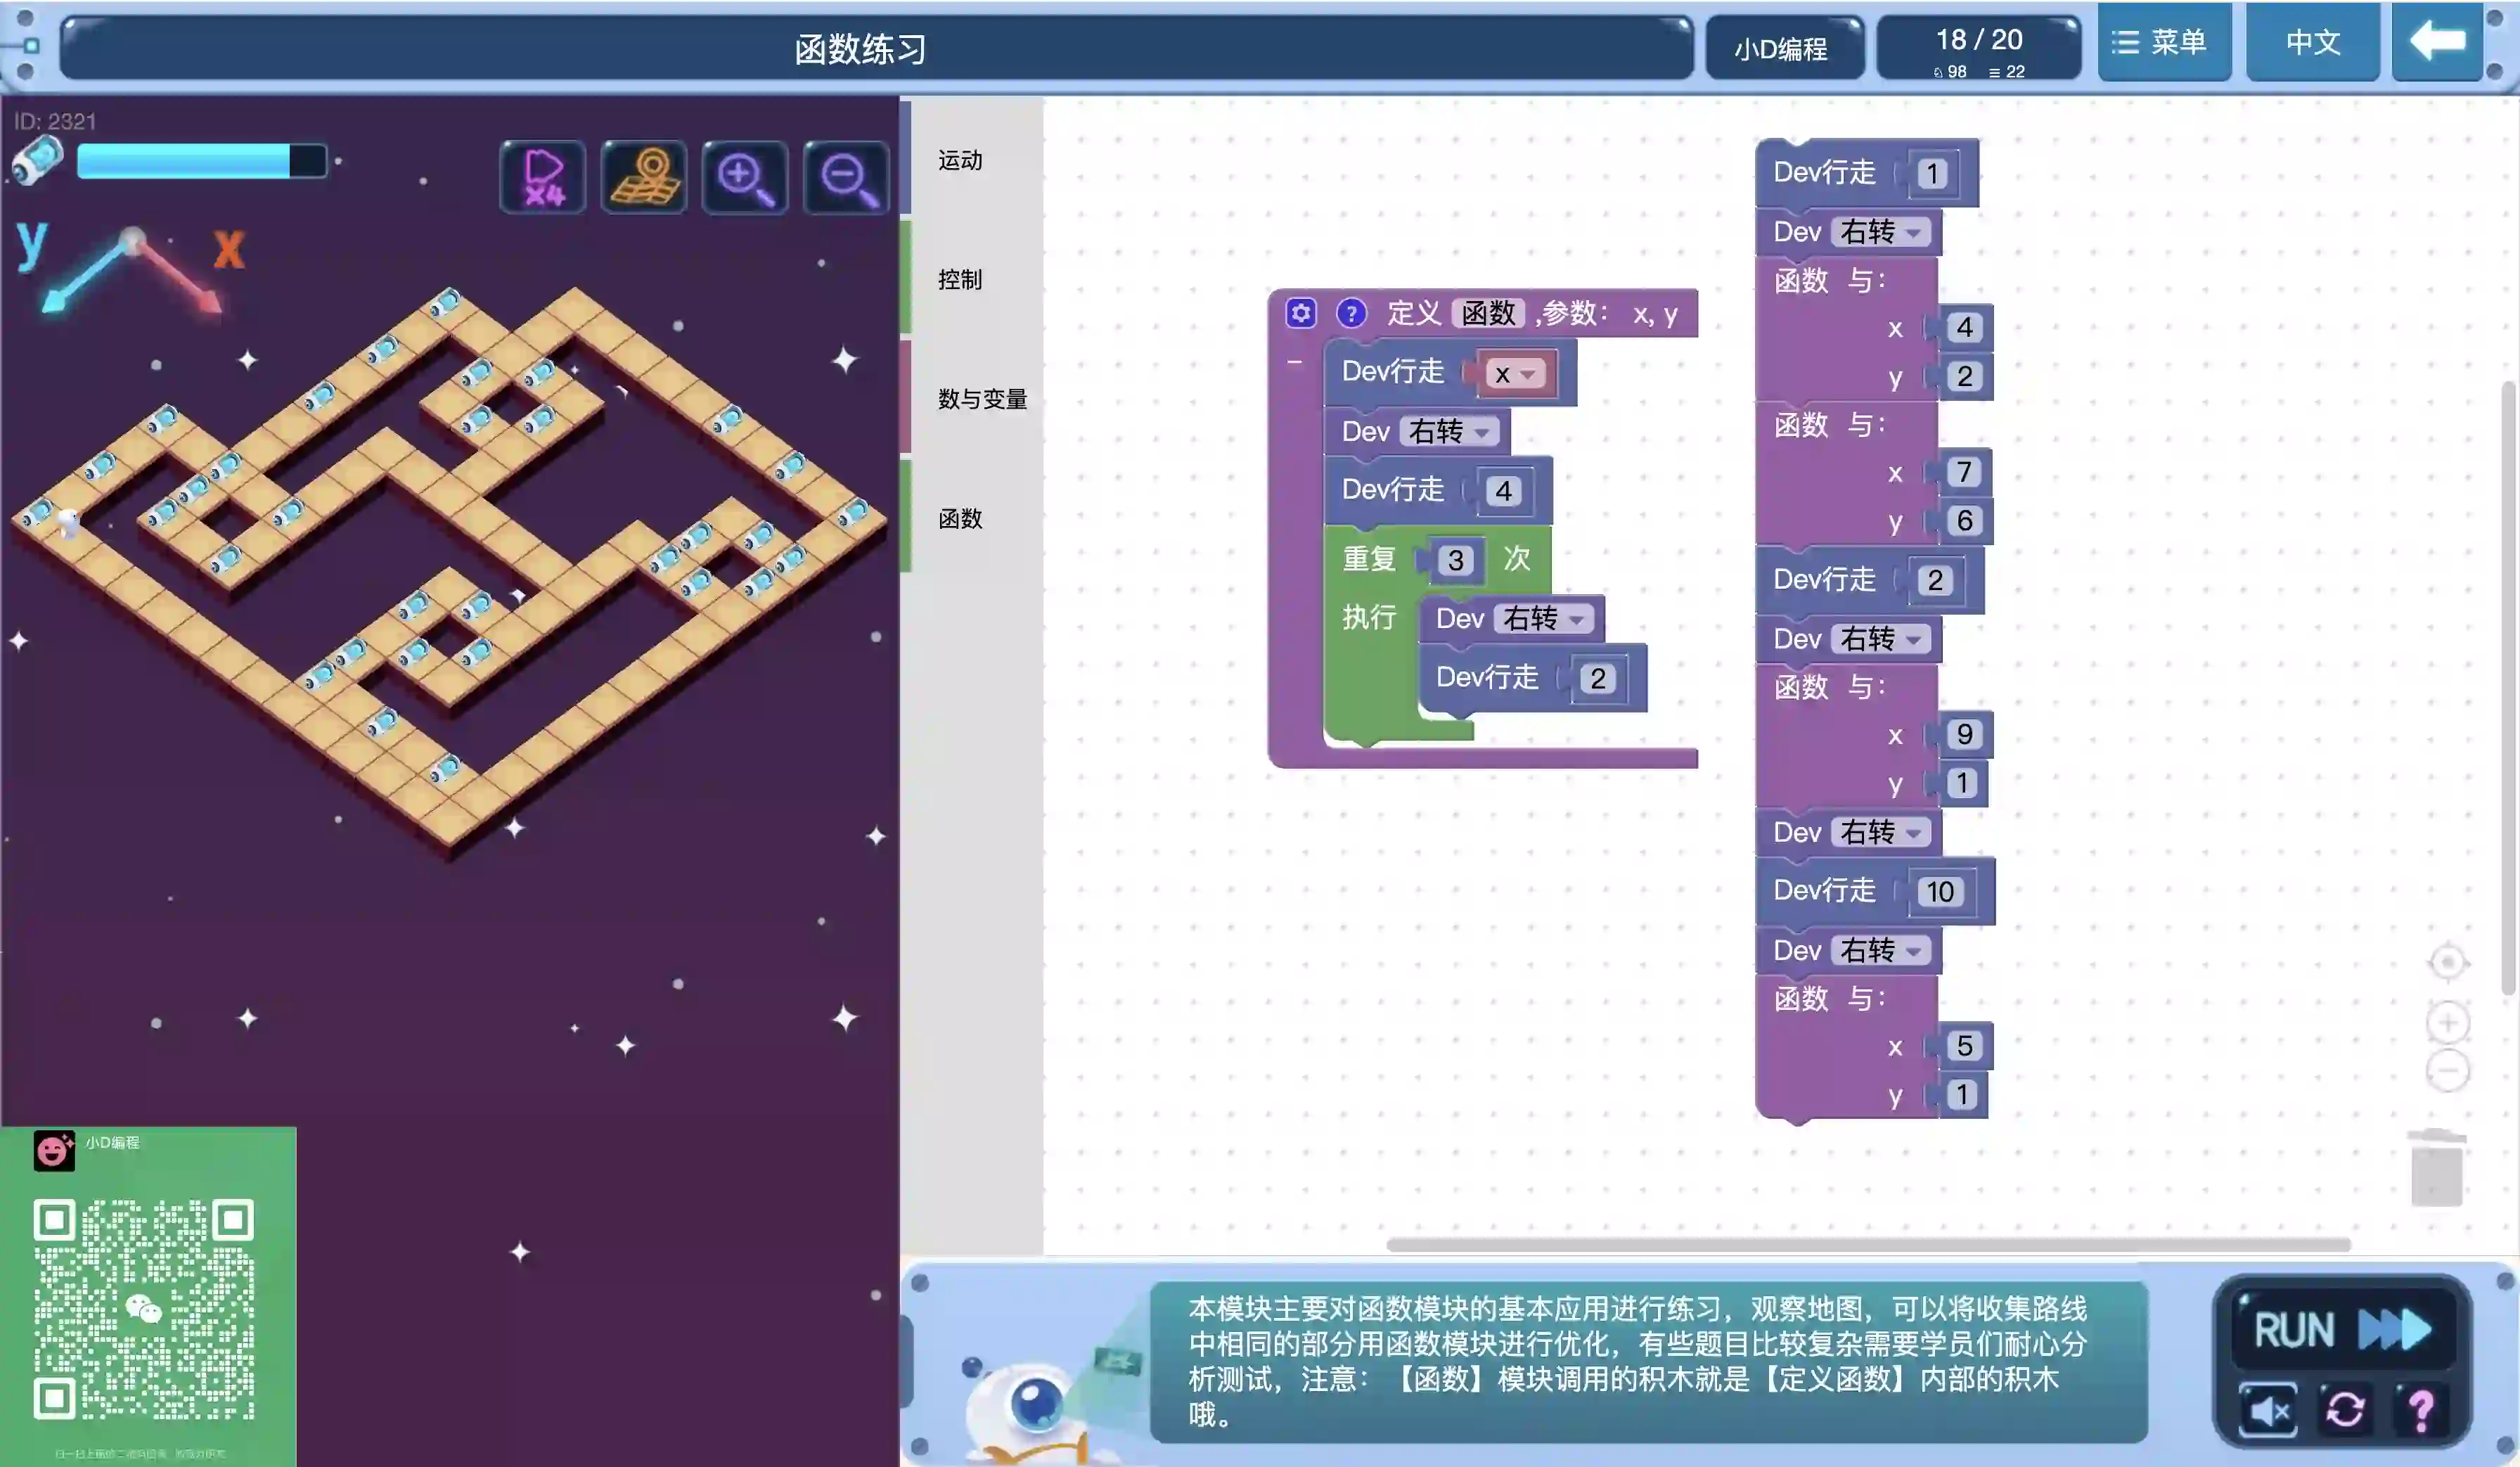This screenshot has height=1467, width=2520.
Task: Click the question mark on function definition block
Action: [x=1351, y=313]
